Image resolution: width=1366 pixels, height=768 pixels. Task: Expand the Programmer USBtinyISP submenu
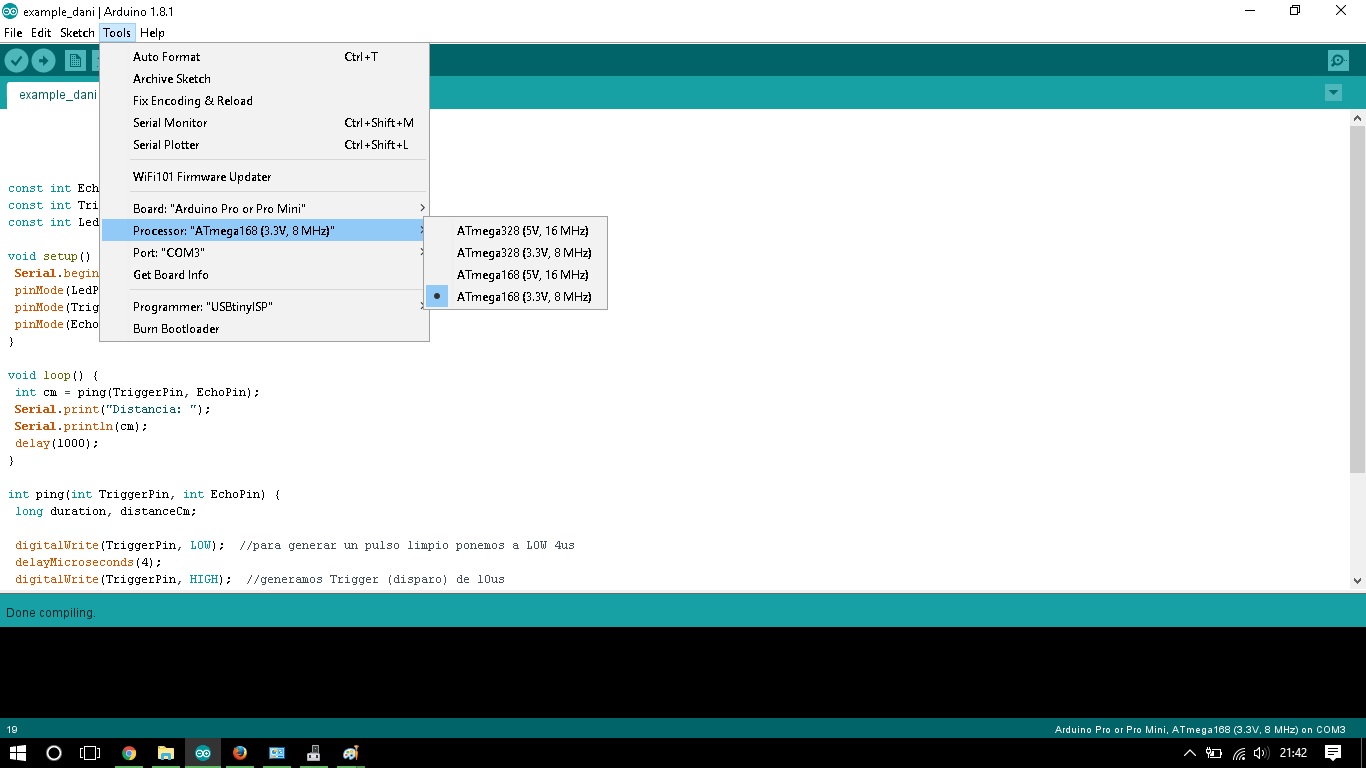click(265, 307)
